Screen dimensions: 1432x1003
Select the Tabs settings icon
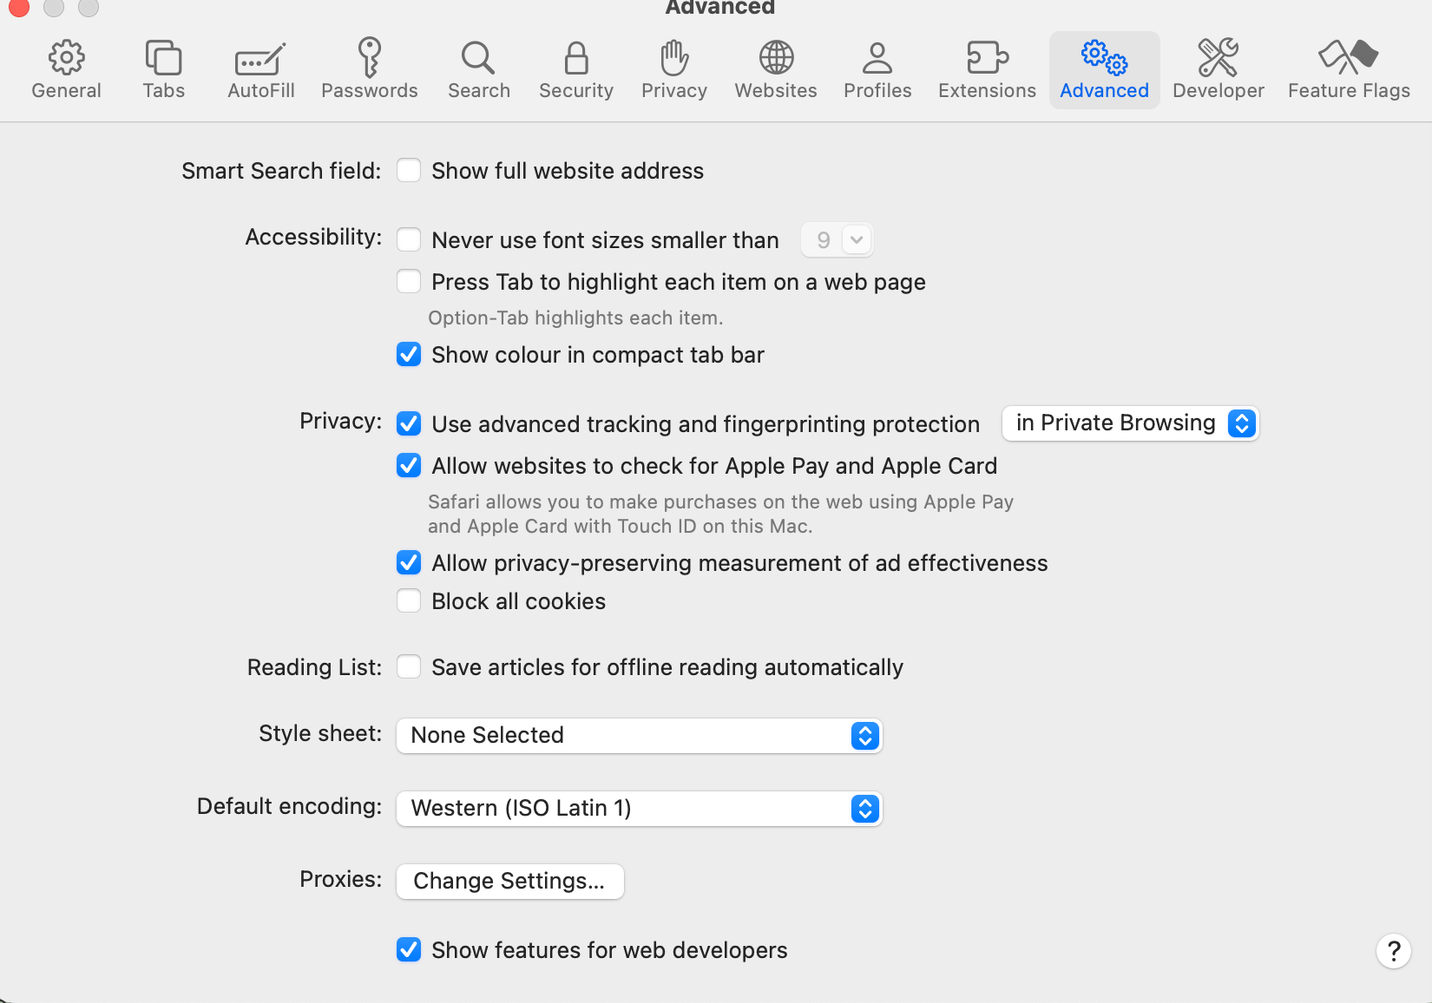click(163, 67)
